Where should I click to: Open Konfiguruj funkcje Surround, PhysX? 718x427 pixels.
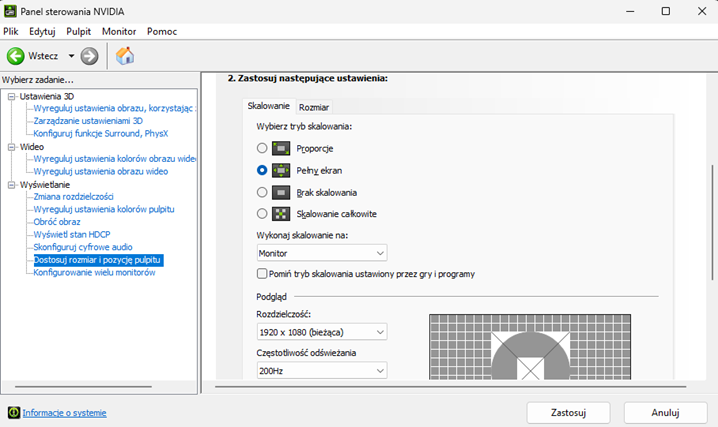pyautogui.click(x=101, y=134)
